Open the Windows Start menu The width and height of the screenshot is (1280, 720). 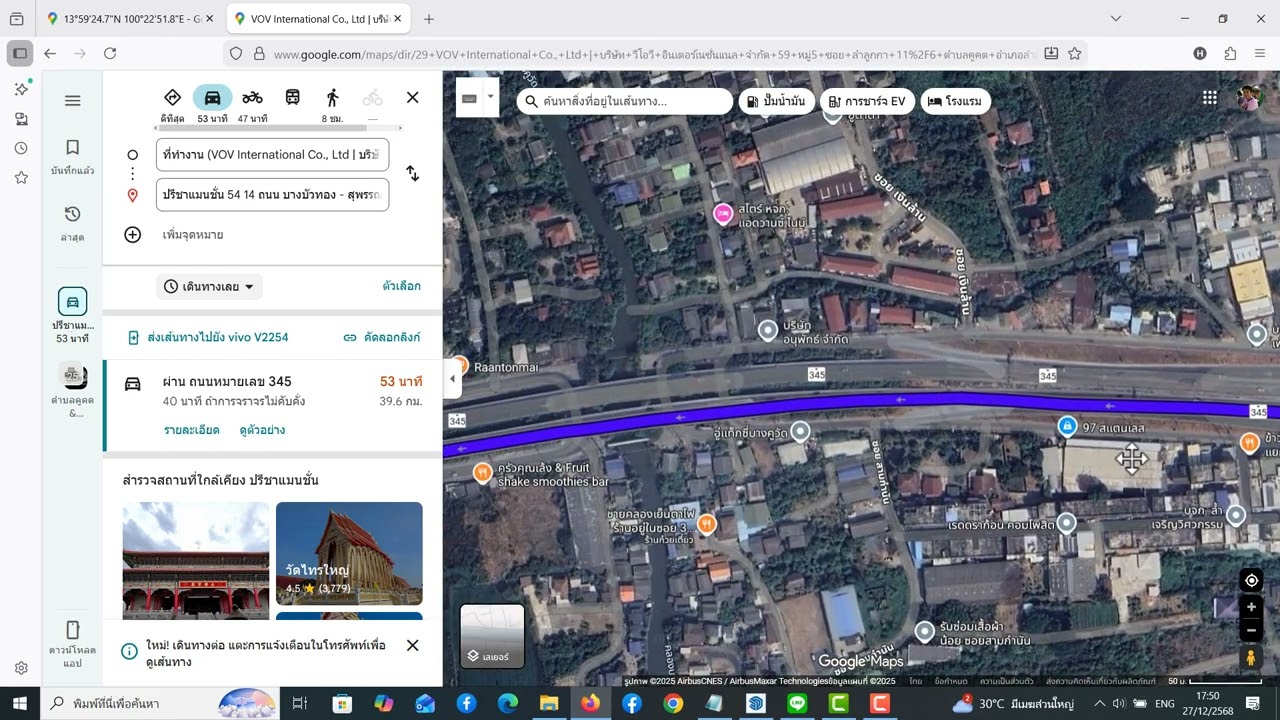20,703
